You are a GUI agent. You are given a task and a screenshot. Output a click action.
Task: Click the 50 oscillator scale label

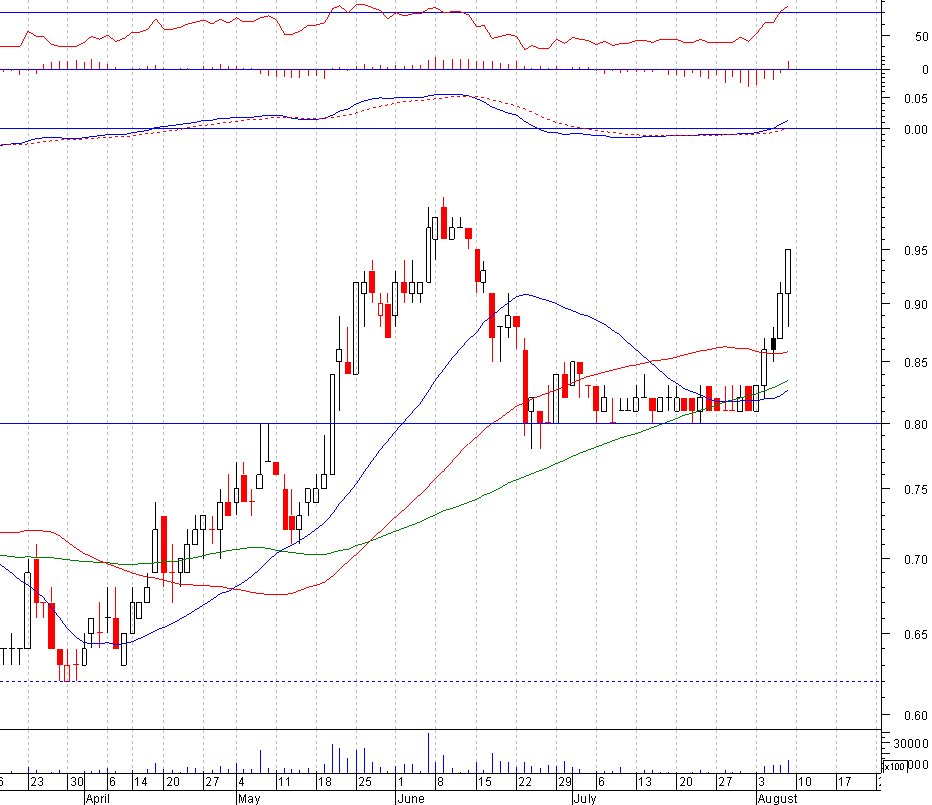click(x=921, y=37)
